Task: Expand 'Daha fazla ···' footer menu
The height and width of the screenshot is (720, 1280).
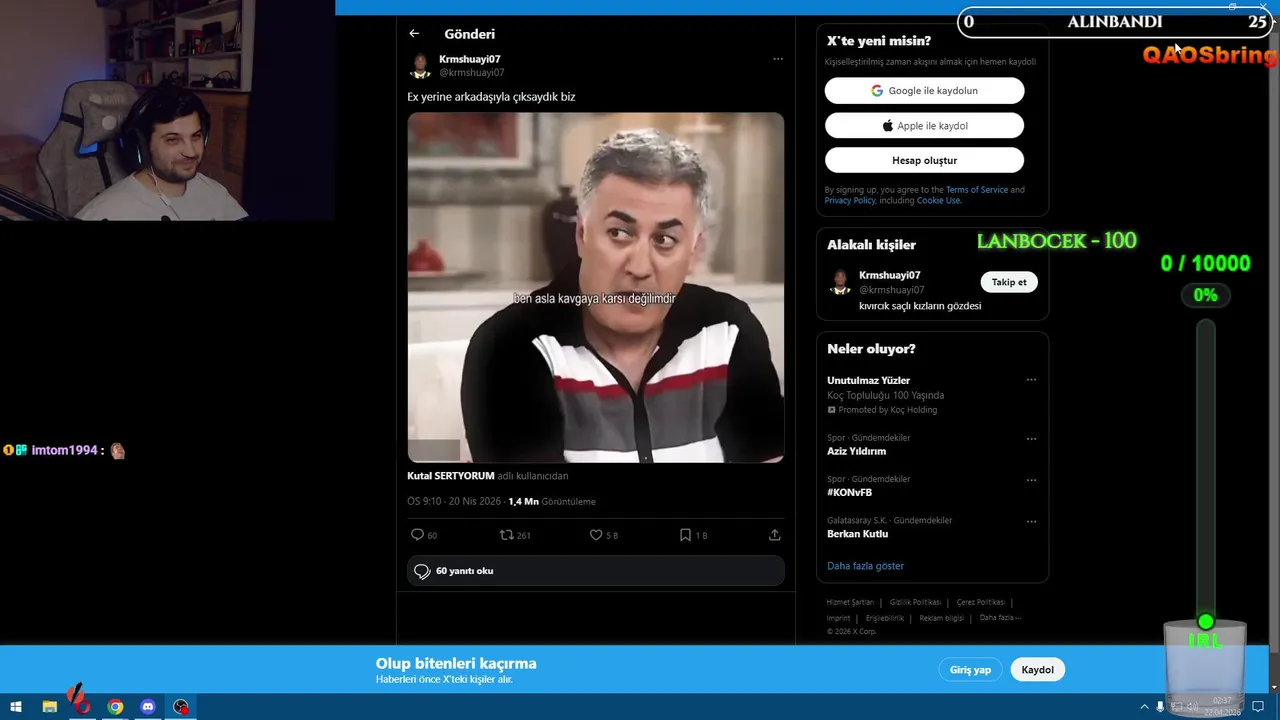Action: click(x=1000, y=618)
